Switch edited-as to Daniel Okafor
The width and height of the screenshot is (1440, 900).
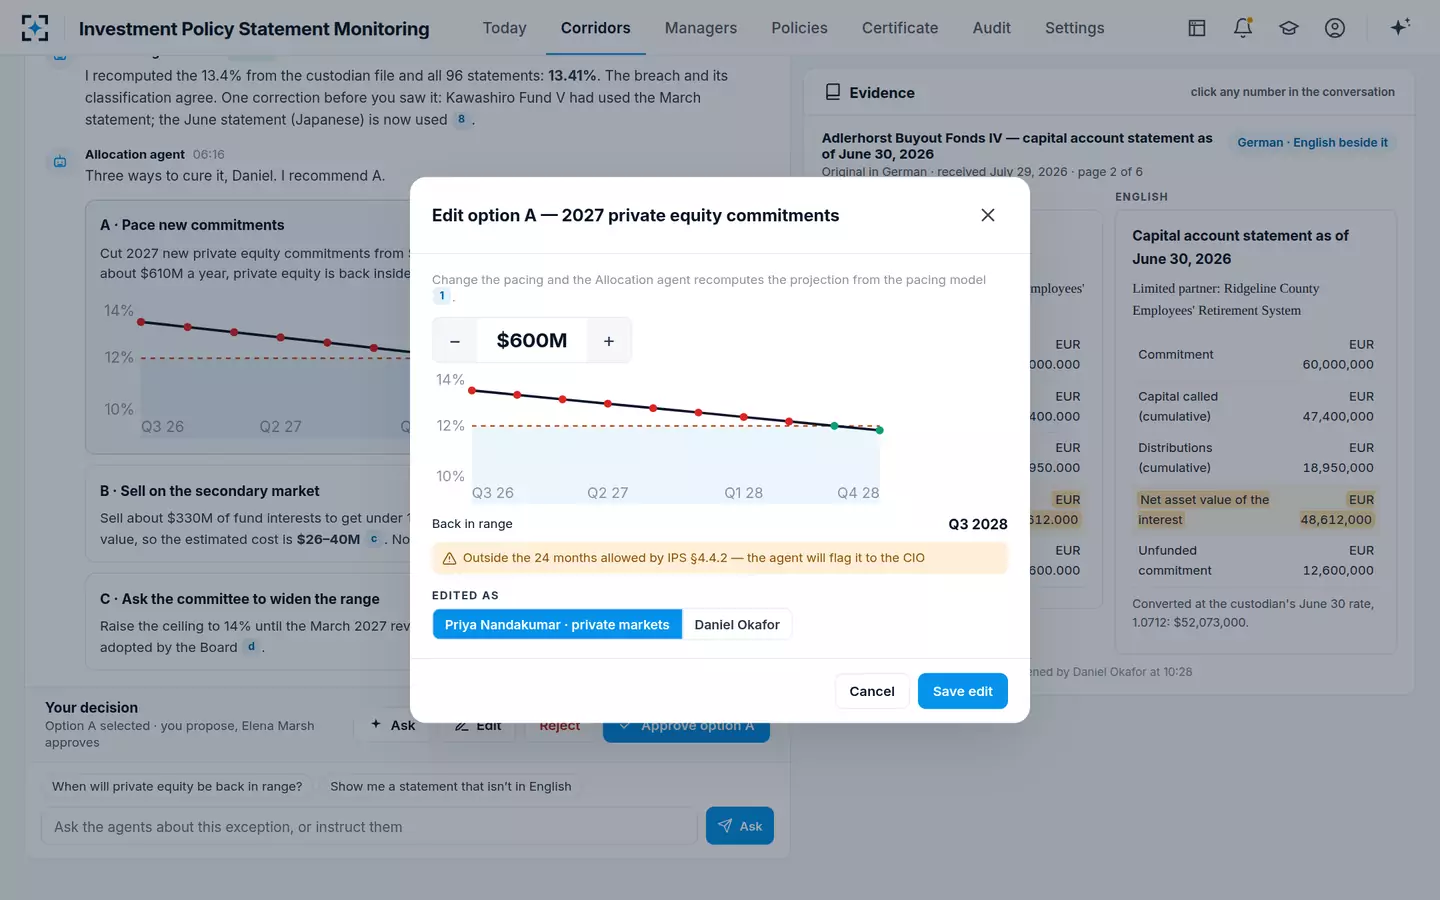pyautogui.click(x=737, y=625)
